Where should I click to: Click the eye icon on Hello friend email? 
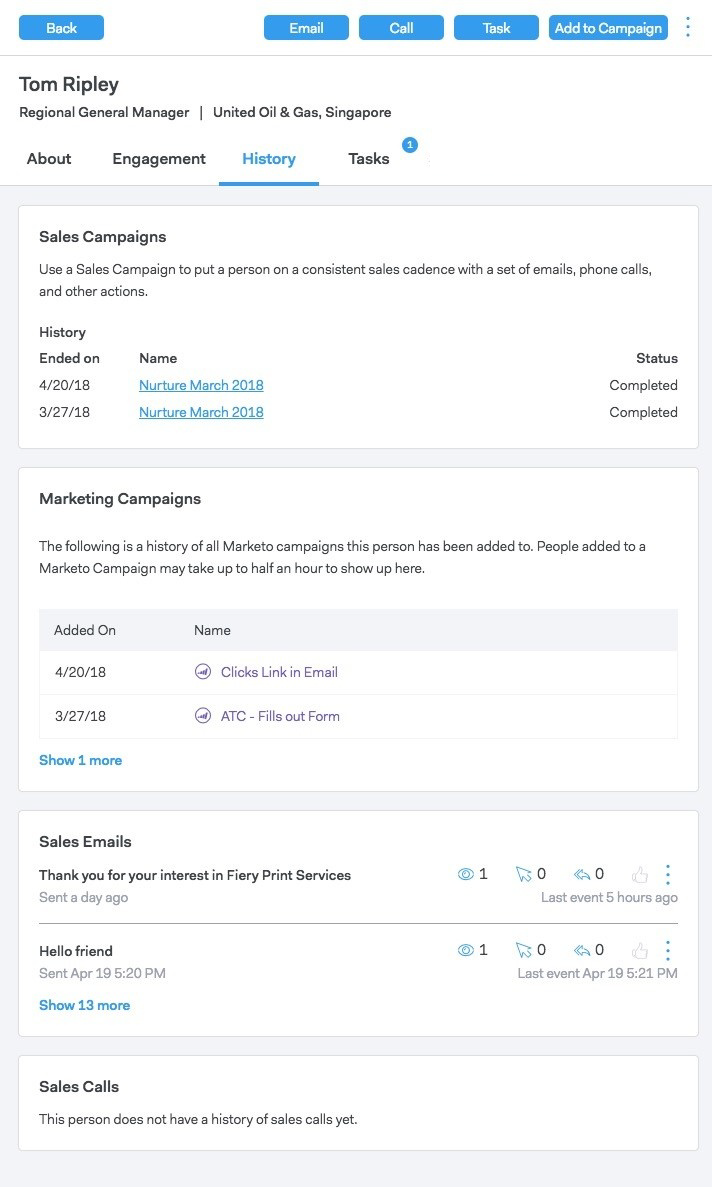(465, 950)
